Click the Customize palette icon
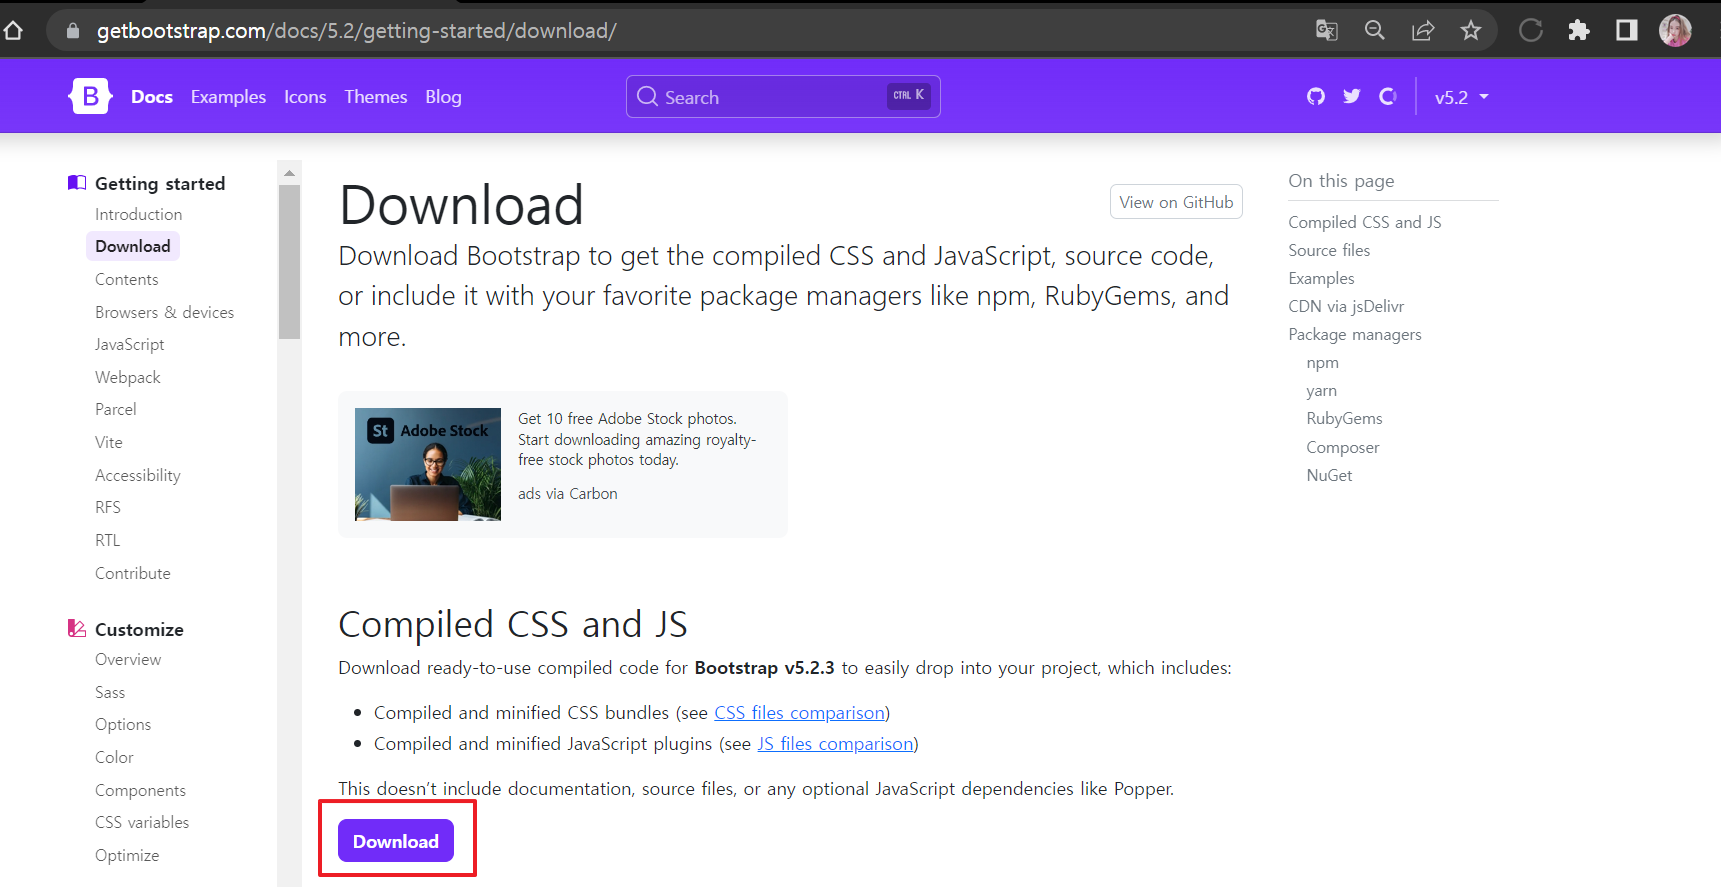 (x=77, y=628)
